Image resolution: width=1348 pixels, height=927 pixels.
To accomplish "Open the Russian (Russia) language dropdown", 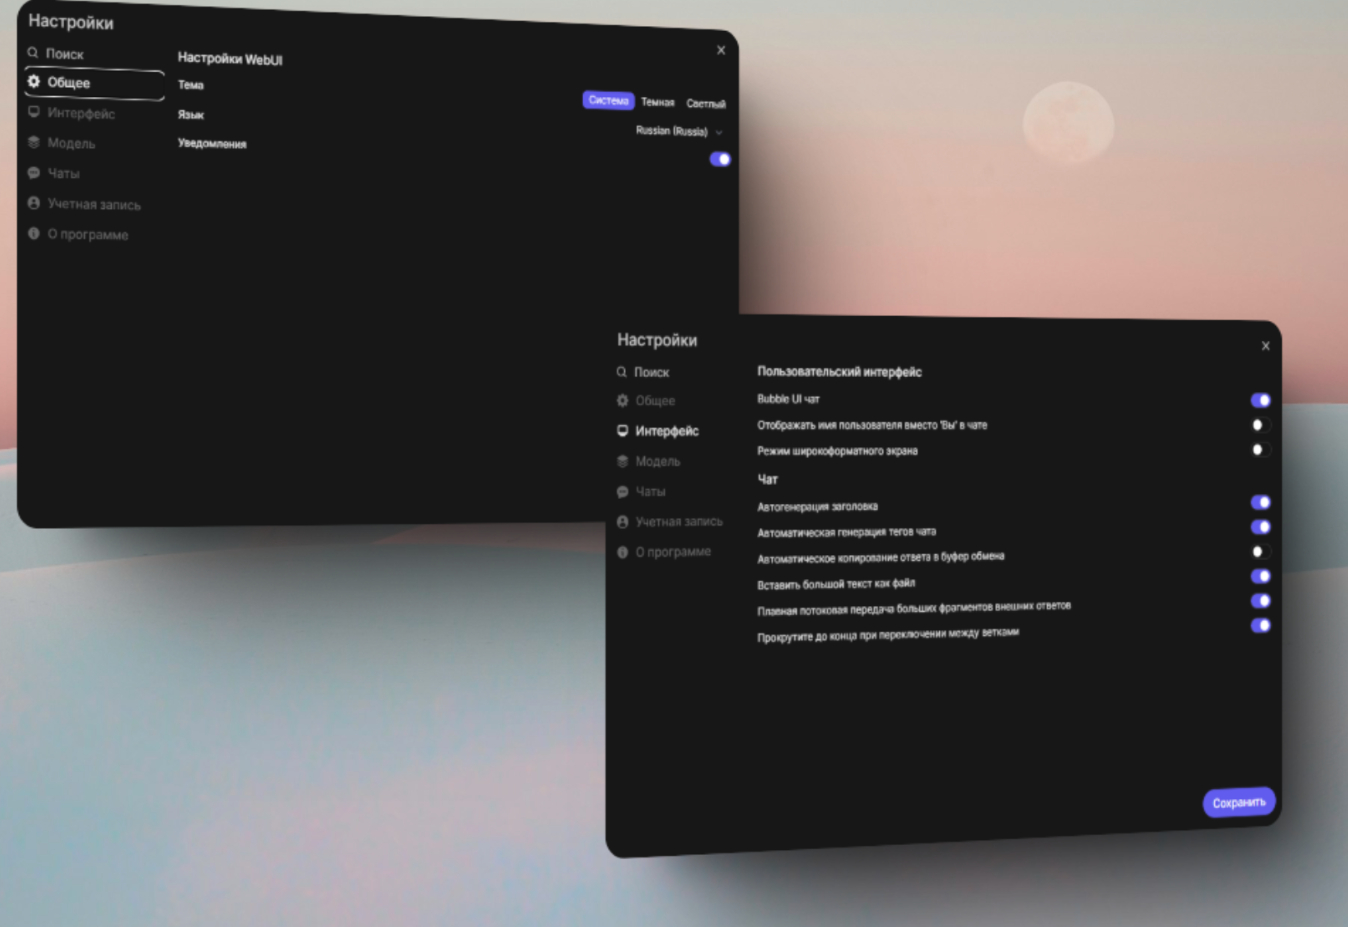I will [679, 131].
